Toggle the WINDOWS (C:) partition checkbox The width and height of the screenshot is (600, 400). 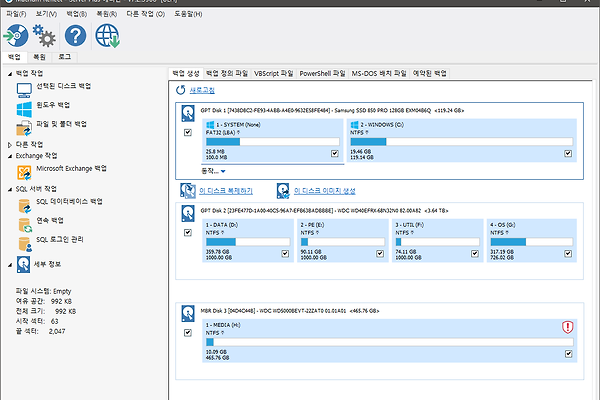click(x=568, y=154)
